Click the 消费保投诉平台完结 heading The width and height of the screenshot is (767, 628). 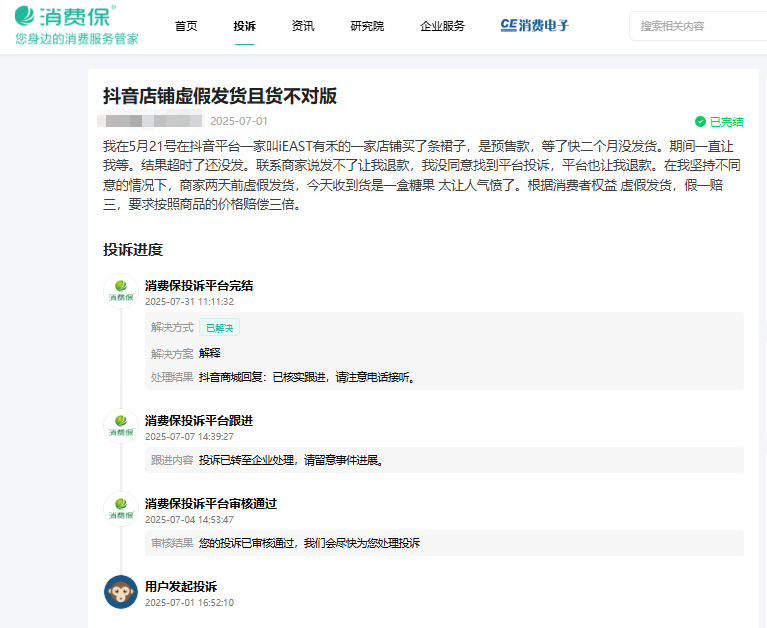click(x=199, y=286)
